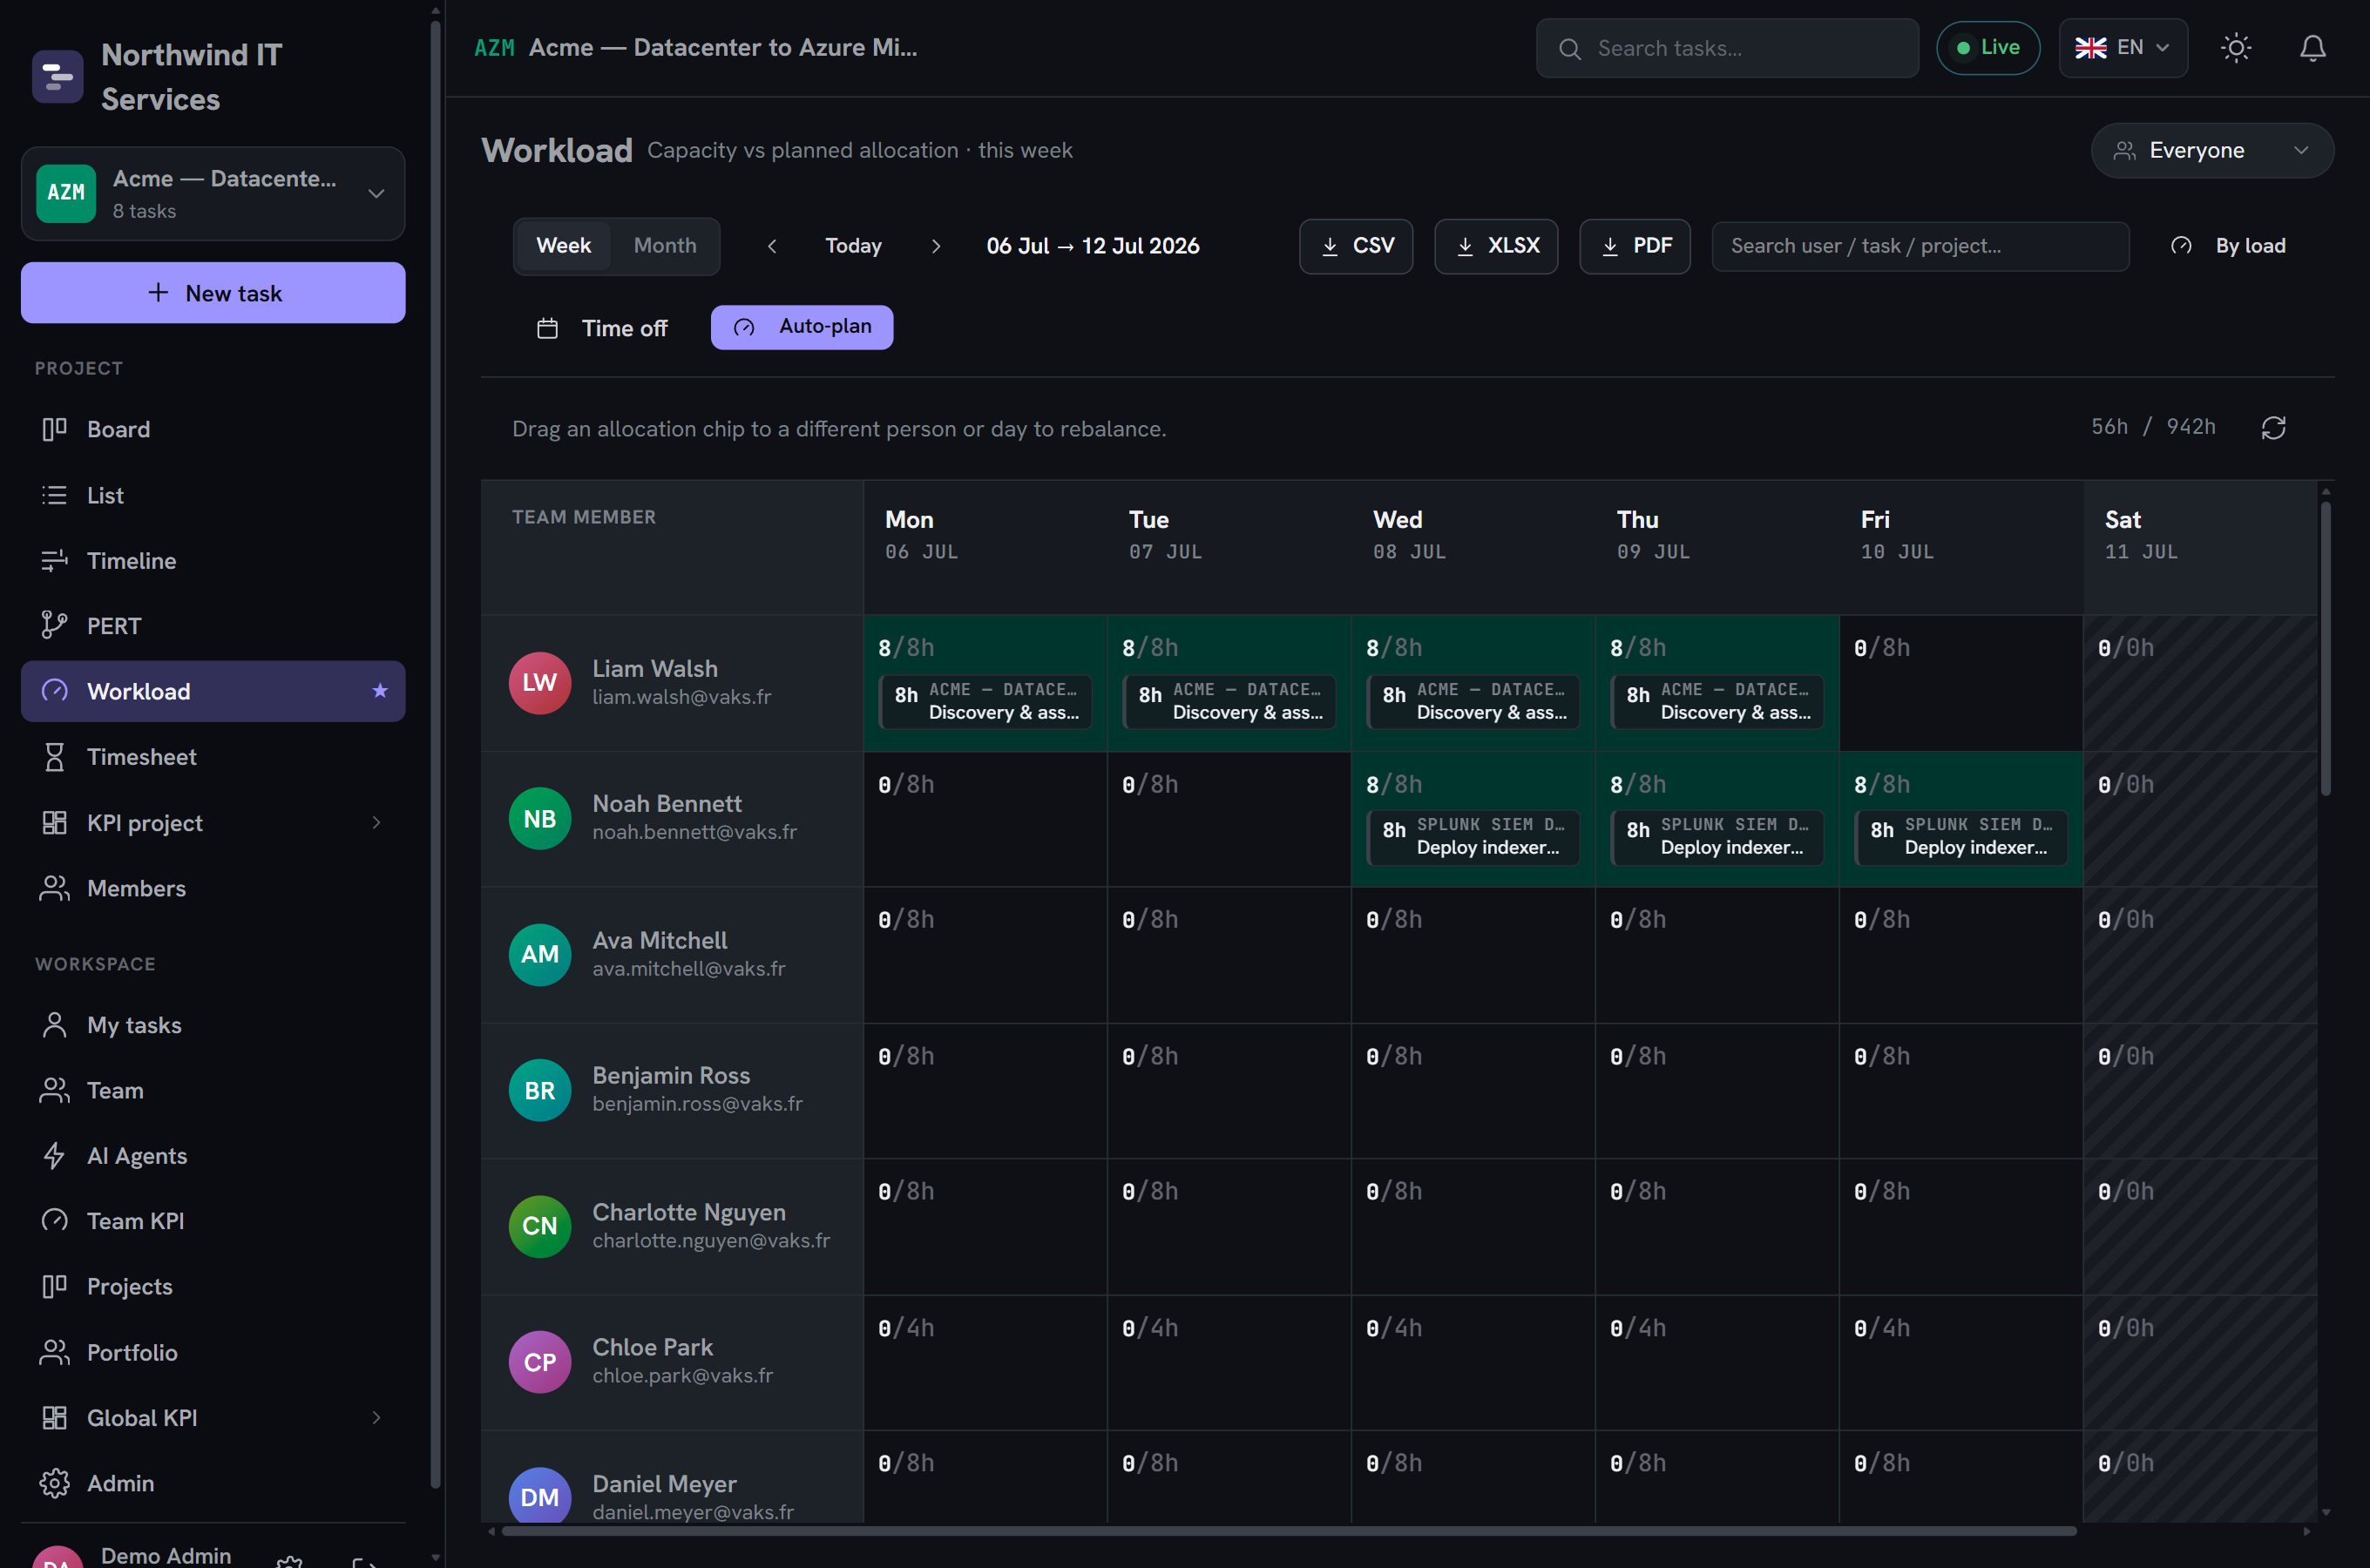Go to next week arrow
Image resolution: width=2370 pixels, height=1568 pixels.
(x=935, y=246)
